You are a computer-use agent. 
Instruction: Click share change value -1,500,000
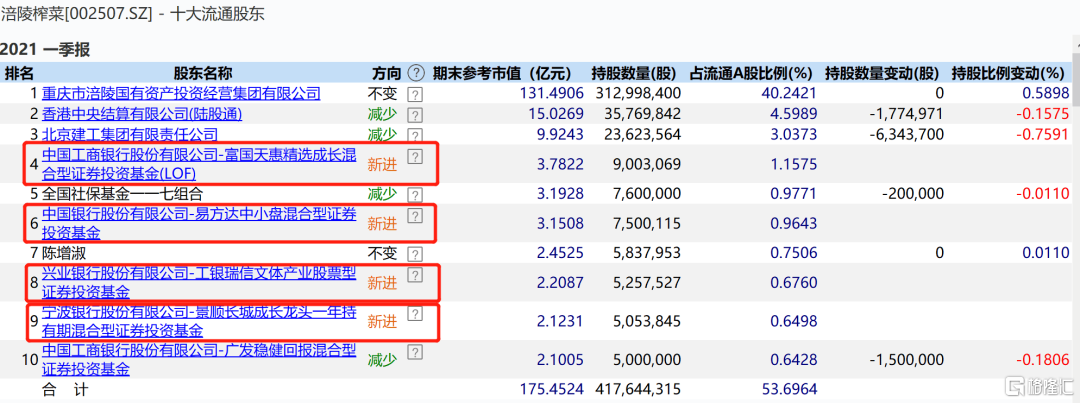[905, 360]
